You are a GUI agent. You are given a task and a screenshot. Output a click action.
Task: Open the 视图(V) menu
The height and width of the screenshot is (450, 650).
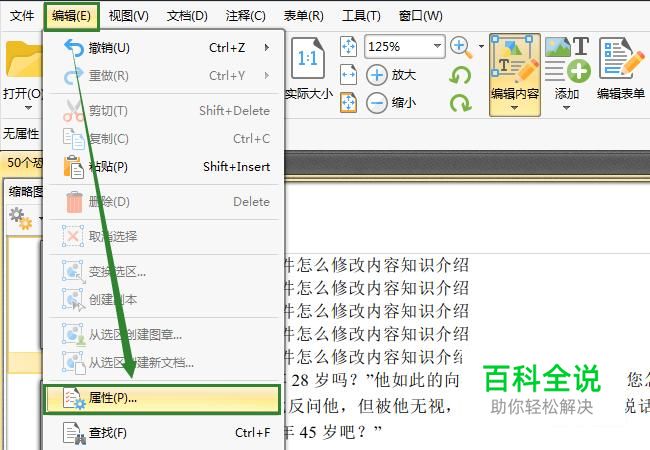click(x=129, y=16)
